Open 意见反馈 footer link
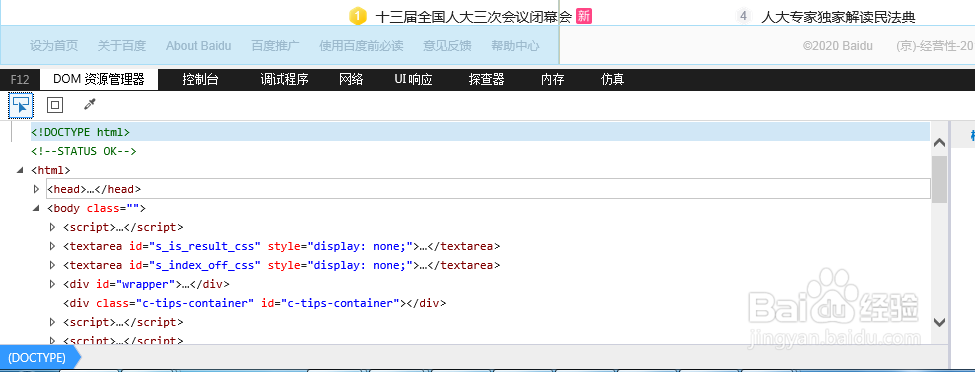 pos(447,45)
